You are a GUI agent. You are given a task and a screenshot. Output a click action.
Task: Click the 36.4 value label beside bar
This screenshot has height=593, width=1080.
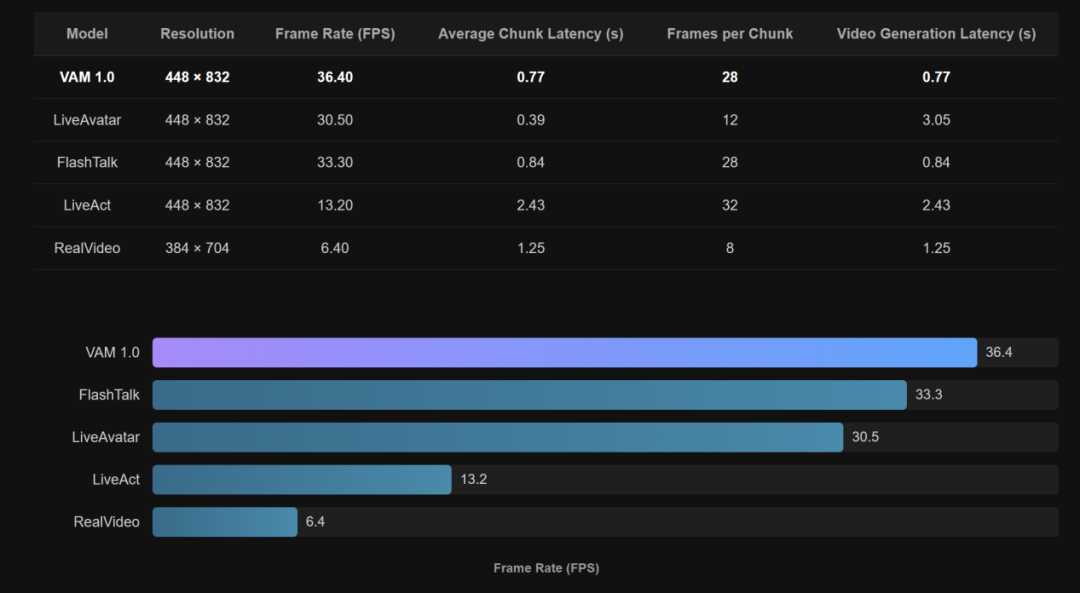pyautogui.click(x=999, y=353)
